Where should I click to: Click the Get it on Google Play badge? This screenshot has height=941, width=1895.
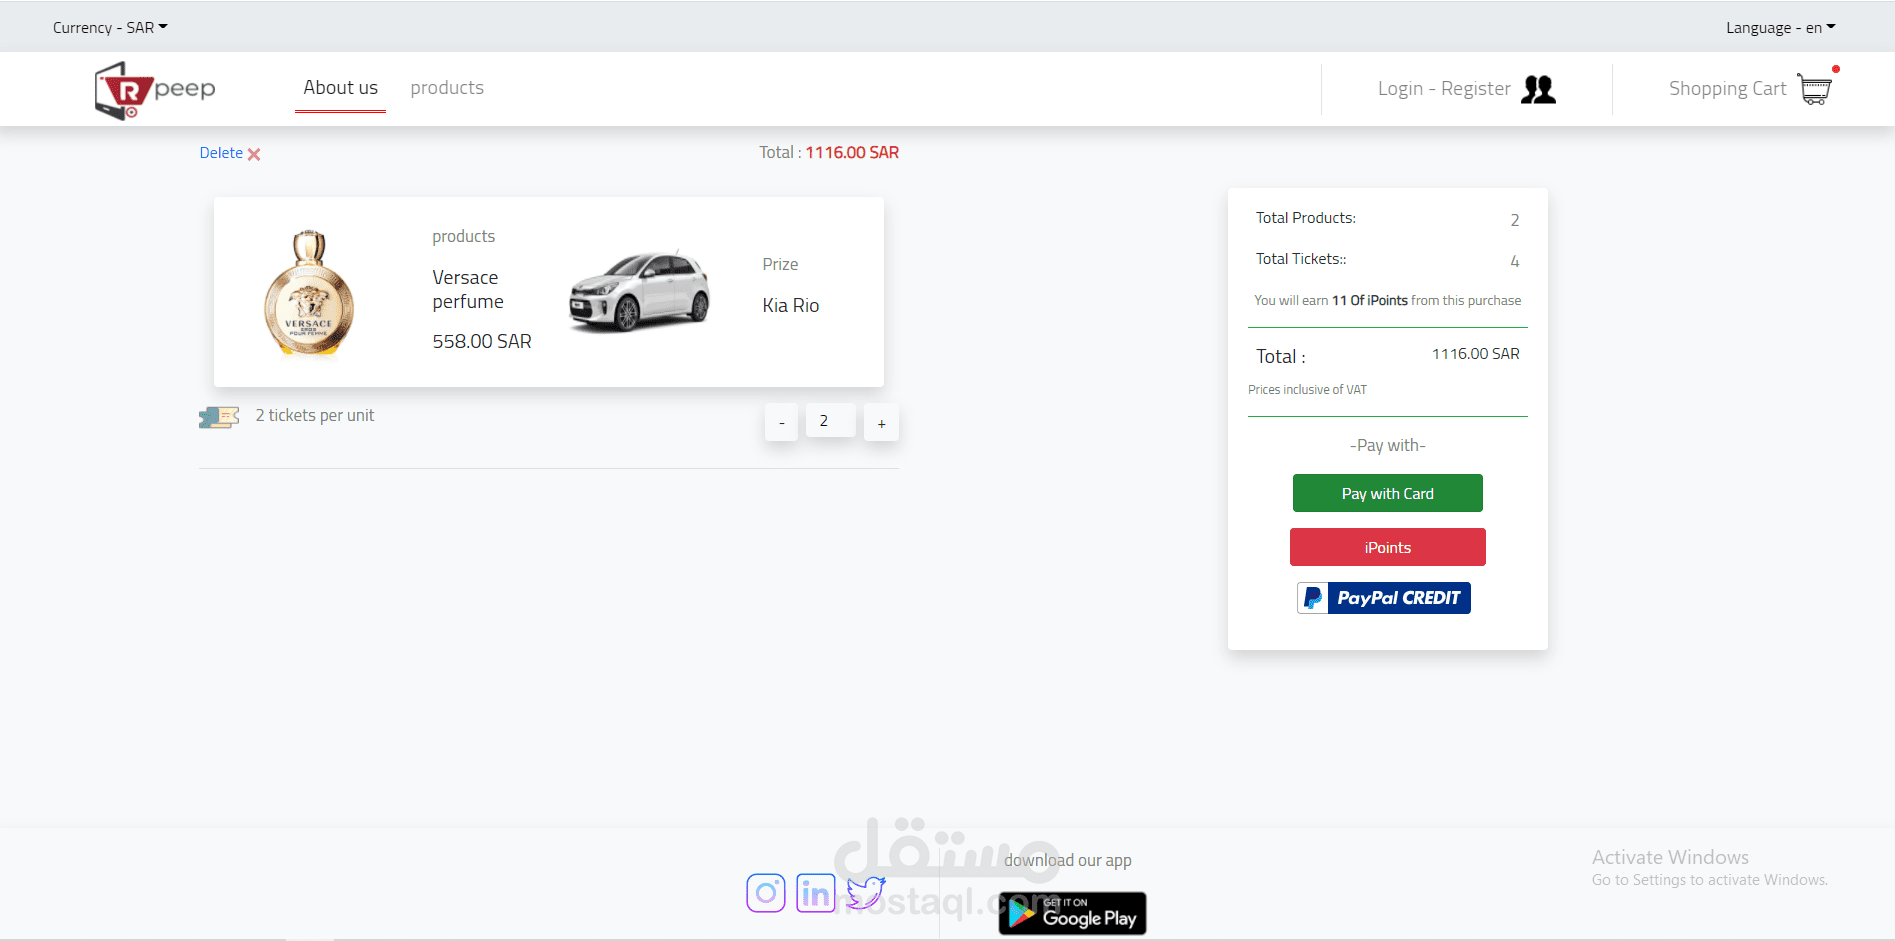tap(1072, 913)
